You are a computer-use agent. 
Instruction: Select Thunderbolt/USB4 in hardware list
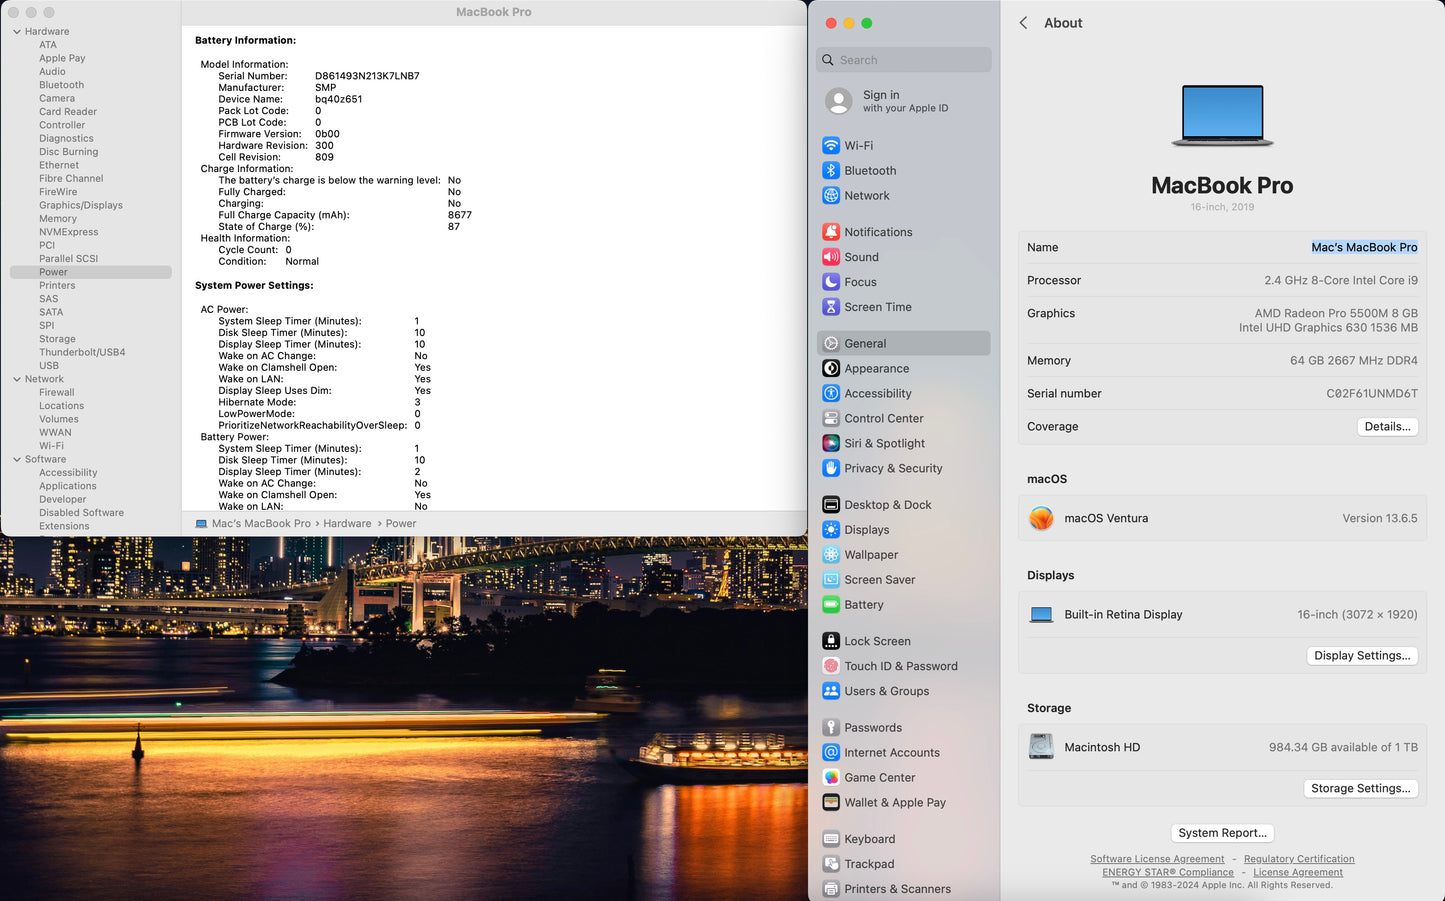tap(82, 352)
